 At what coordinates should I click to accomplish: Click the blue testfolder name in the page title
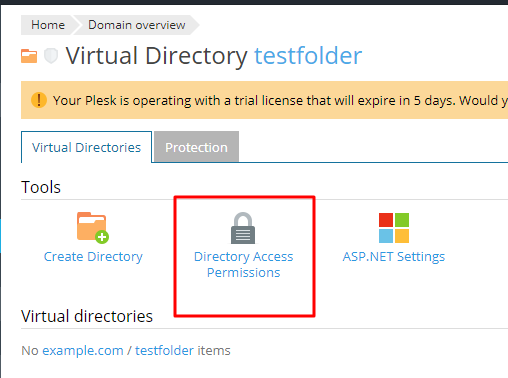point(308,56)
